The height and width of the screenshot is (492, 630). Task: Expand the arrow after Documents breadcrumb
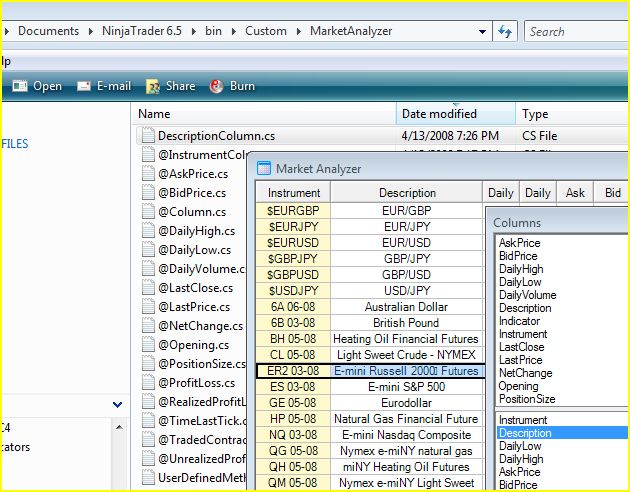90,31
